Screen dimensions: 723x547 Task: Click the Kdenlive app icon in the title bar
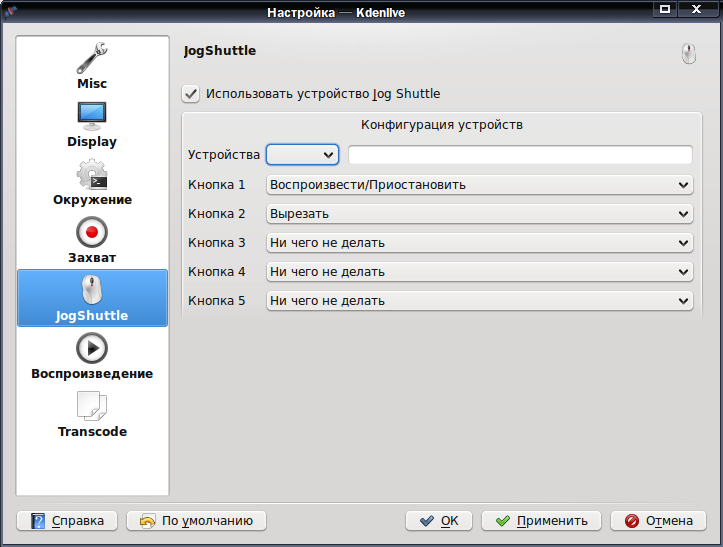pyautogui.click(x=10, y=11)
